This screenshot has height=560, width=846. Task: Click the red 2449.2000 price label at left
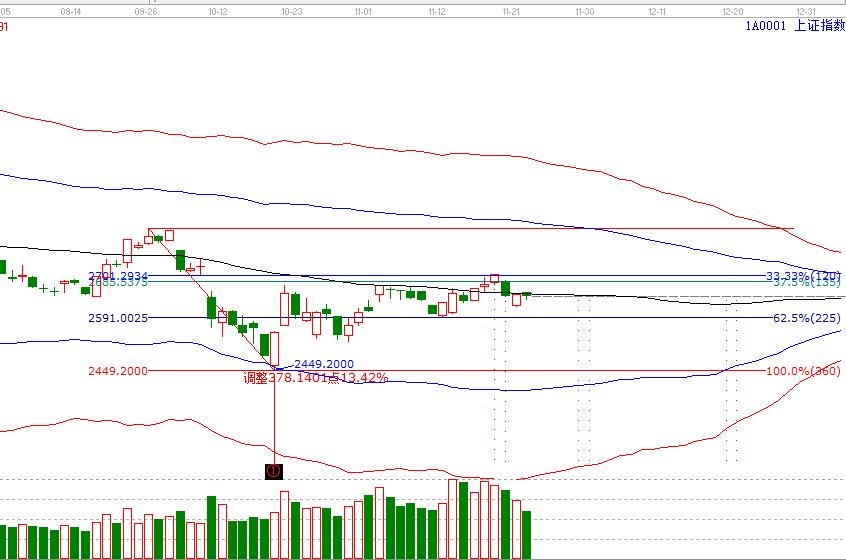[118, 371]
